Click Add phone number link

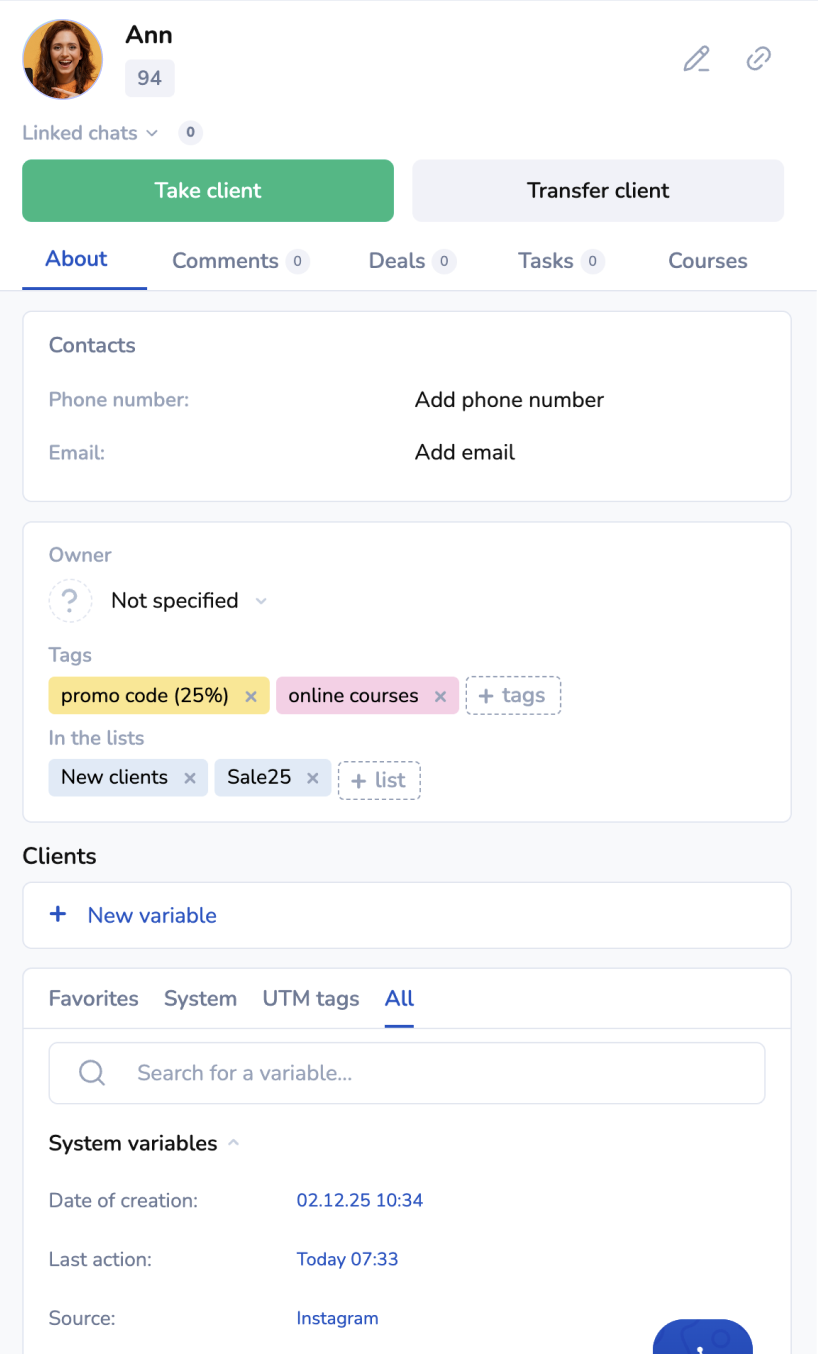click(x=509, y=400)
